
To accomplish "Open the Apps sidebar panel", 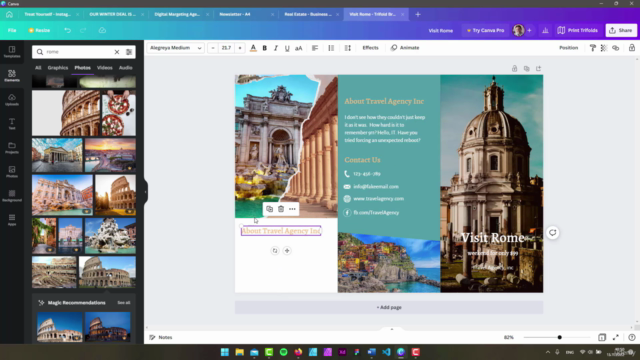I will [x=12, y=220].
